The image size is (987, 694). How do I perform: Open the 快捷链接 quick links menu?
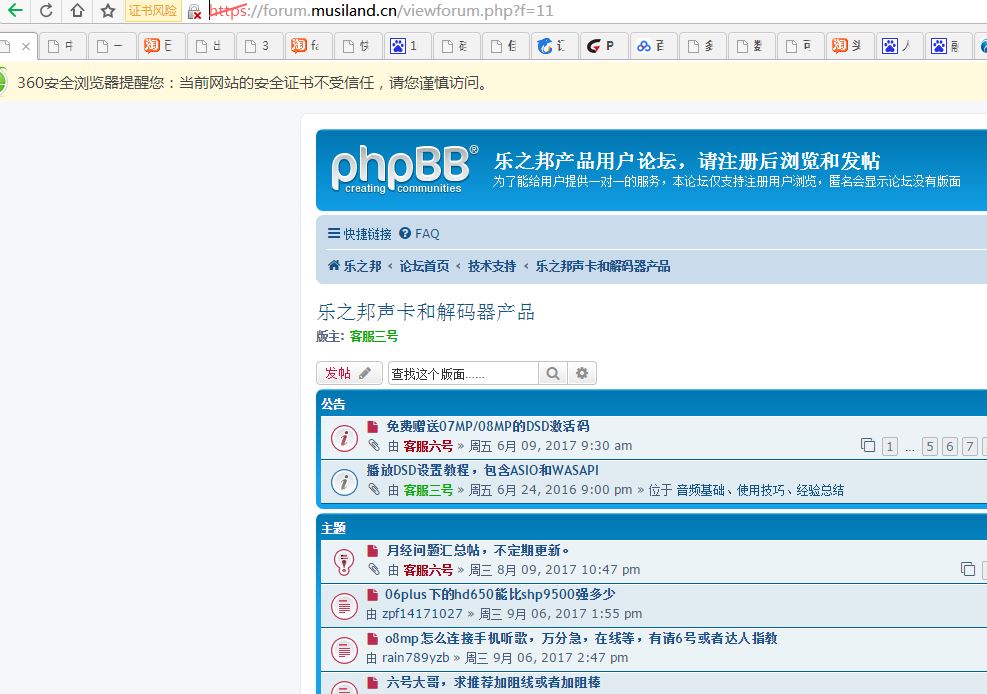coord(359,234)
